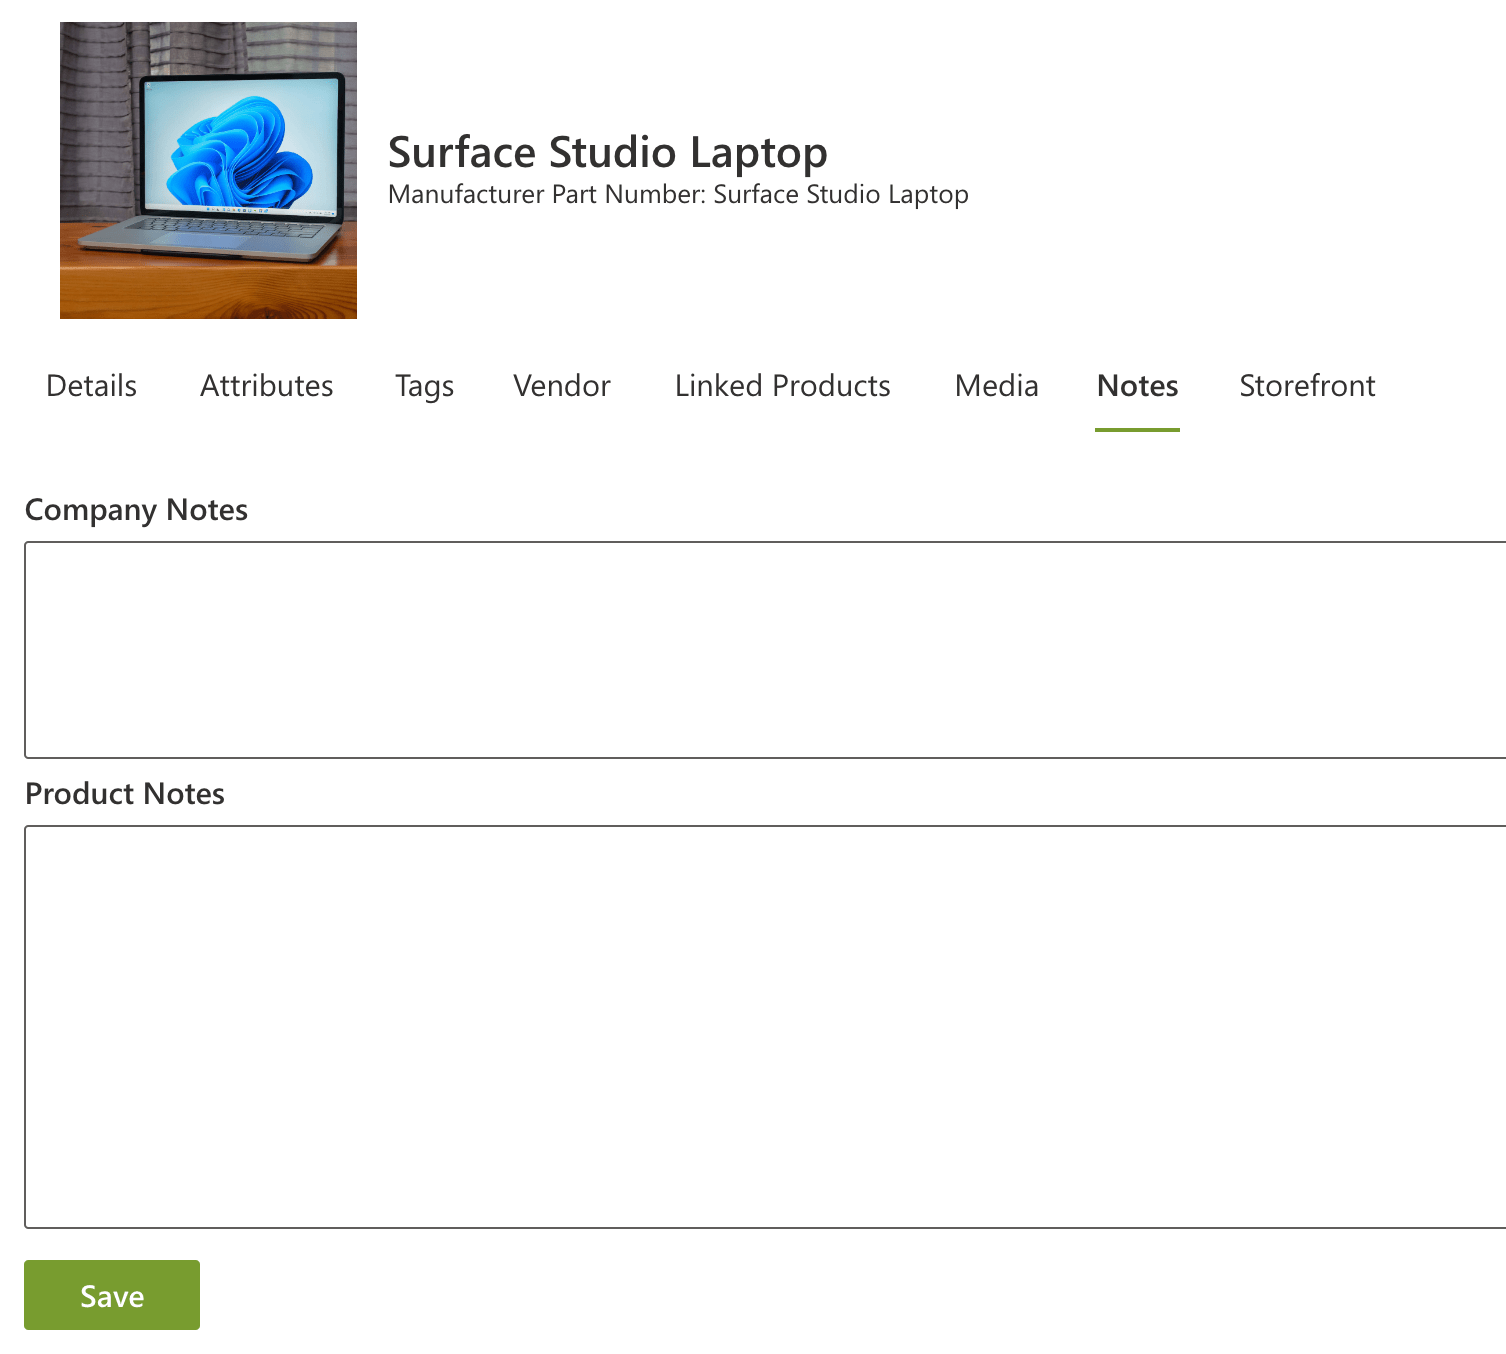Viewport: 1506px width, 1354px height.
Task: Select the Surface Studio Laptop title text
Action: [x=607, y=152]
